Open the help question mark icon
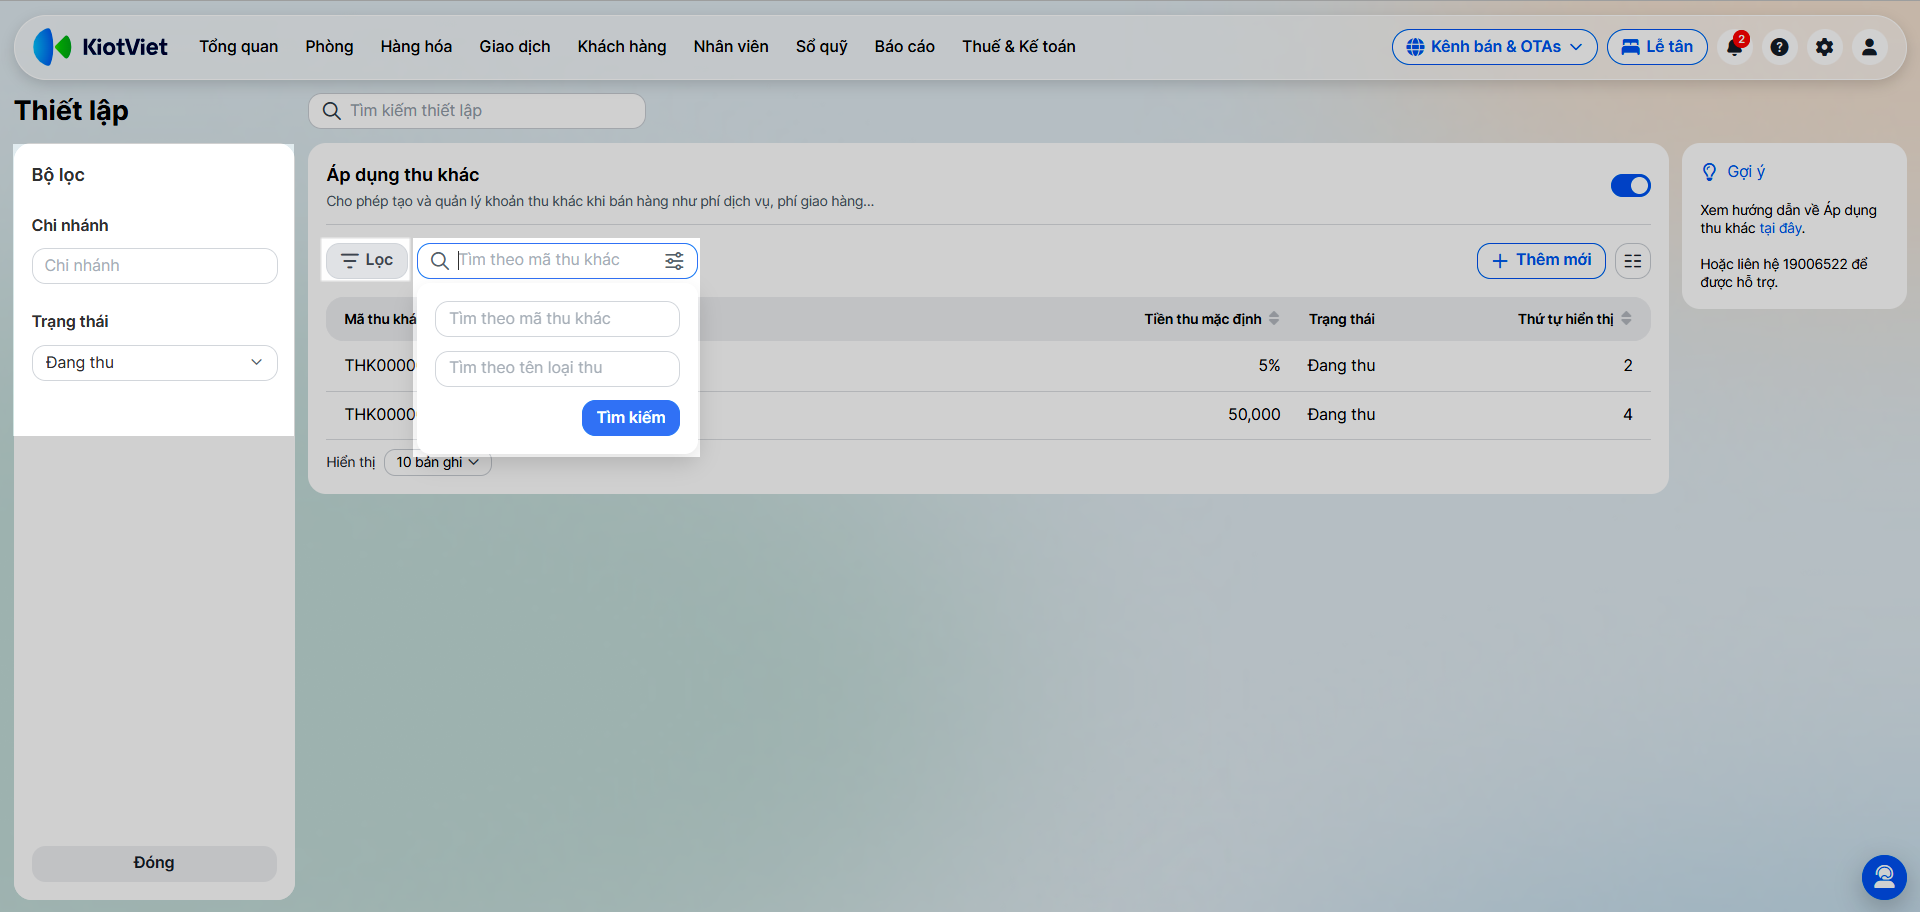Image resolution: width=1920 pixels, height=912 pixels. point(1779,47)
